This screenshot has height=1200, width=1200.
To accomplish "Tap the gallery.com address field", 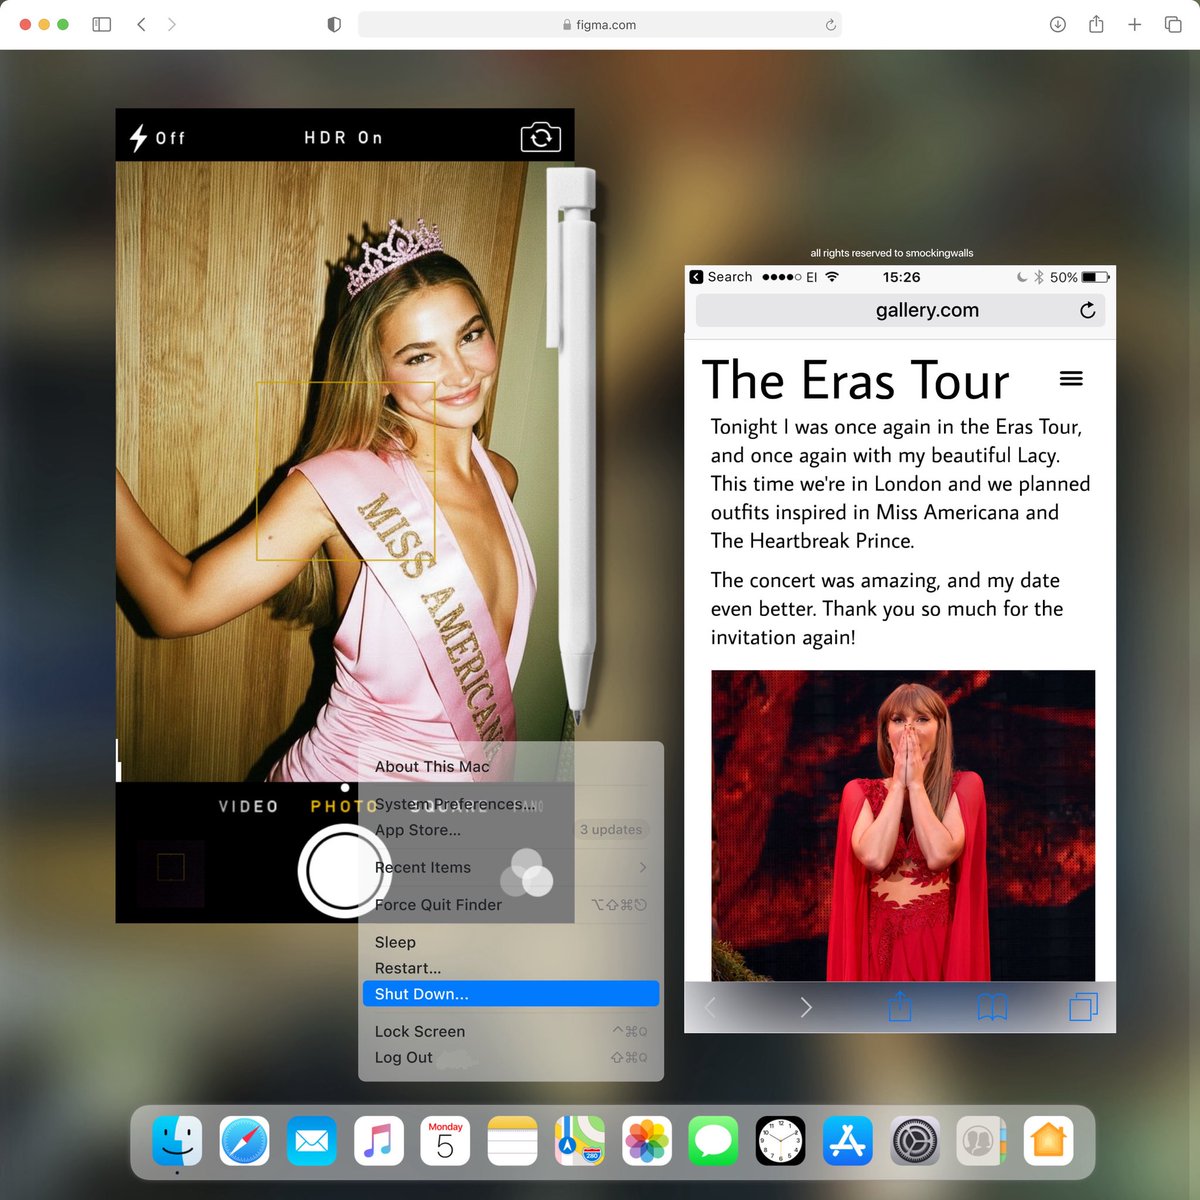I will coord(900,310).
